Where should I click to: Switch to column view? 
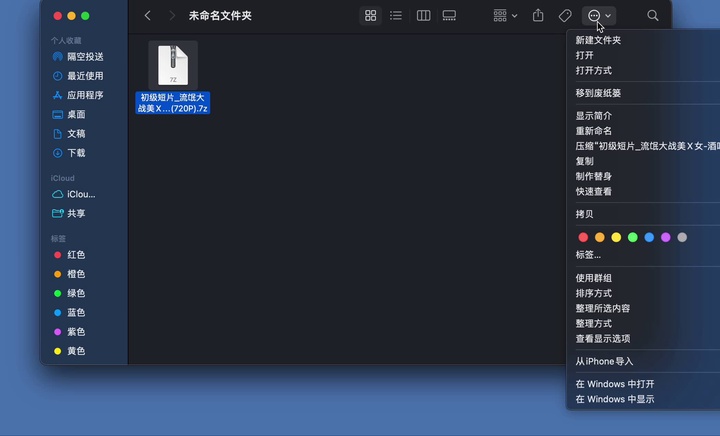[x=423, y=16]
